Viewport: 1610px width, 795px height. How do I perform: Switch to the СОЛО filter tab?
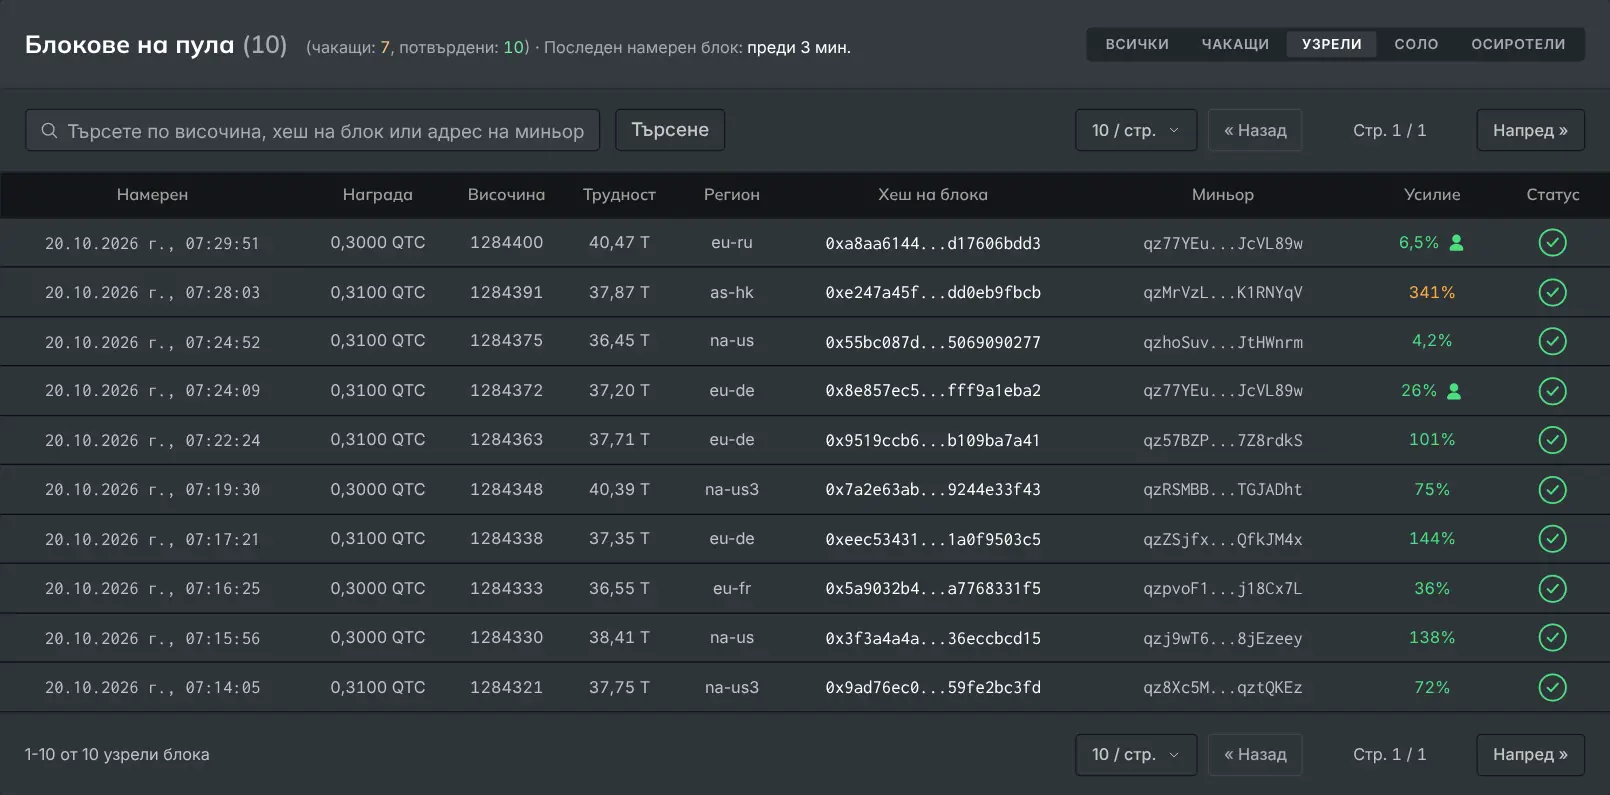point(1416,44)
